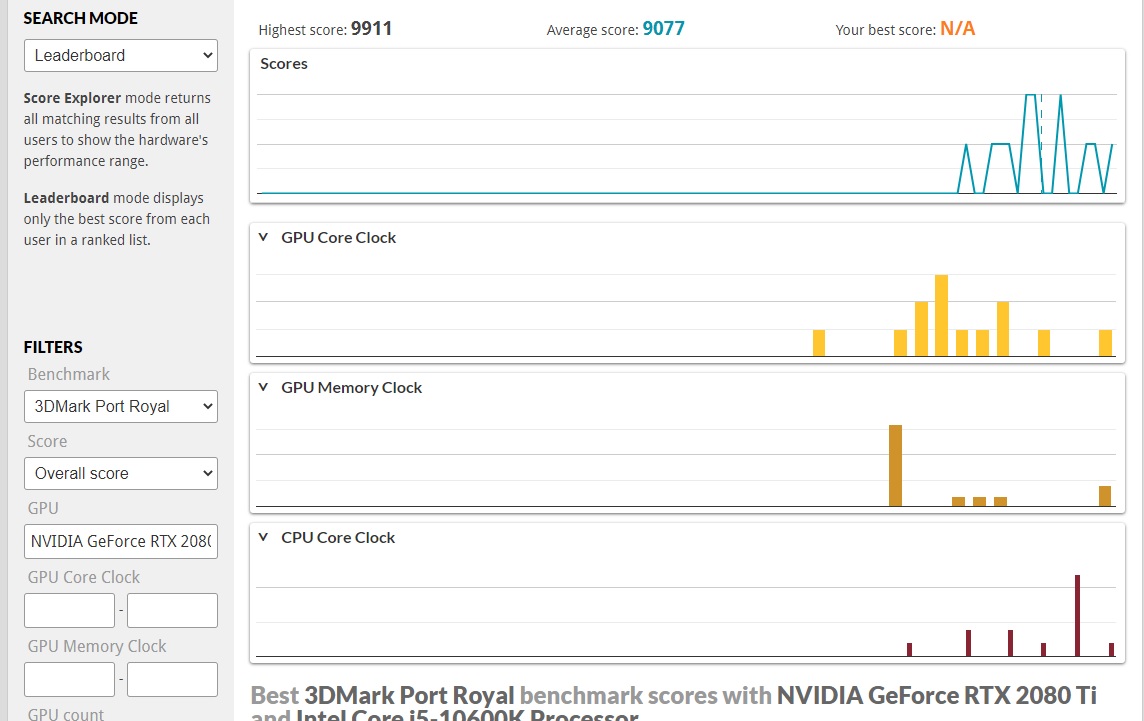Click the Average score value 9077
The height and width of the screenshot is (721, 1144).
pos(663,28)
